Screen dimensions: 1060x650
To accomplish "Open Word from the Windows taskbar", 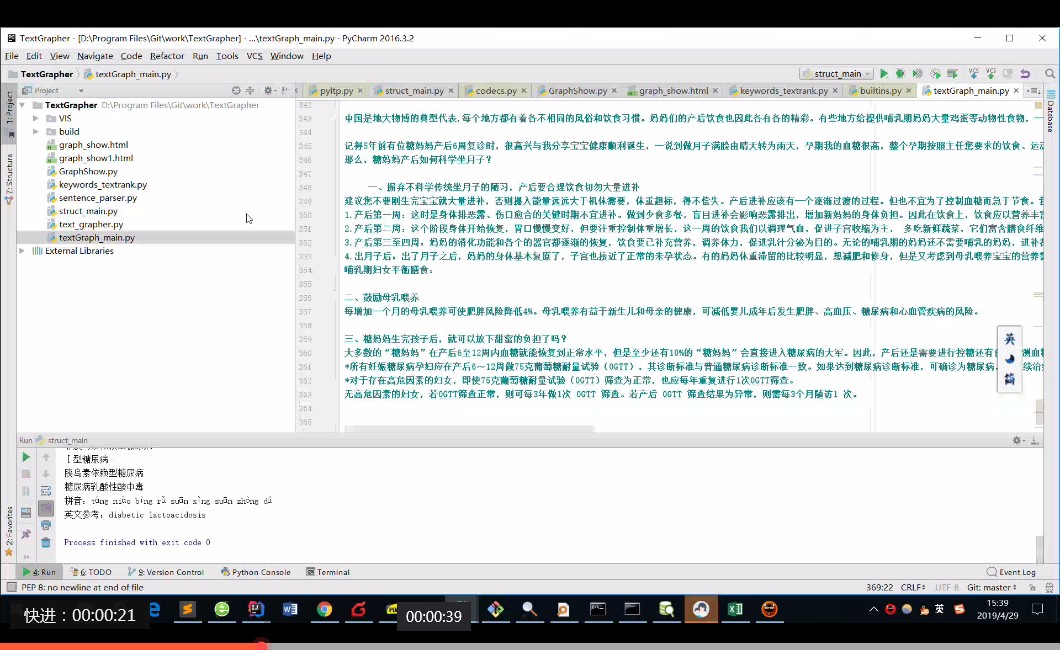I will (x=290, y=609).
